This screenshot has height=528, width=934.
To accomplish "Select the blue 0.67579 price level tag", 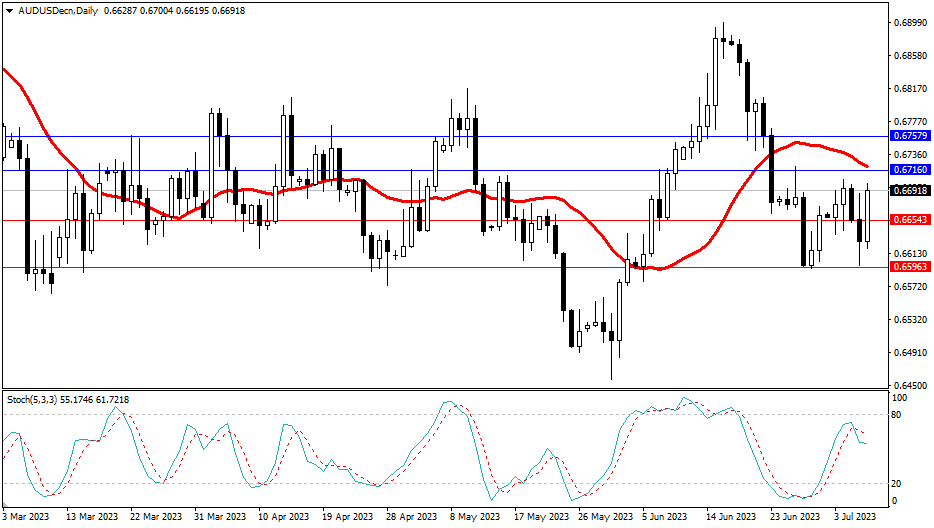I will click(x=909, y=136).
